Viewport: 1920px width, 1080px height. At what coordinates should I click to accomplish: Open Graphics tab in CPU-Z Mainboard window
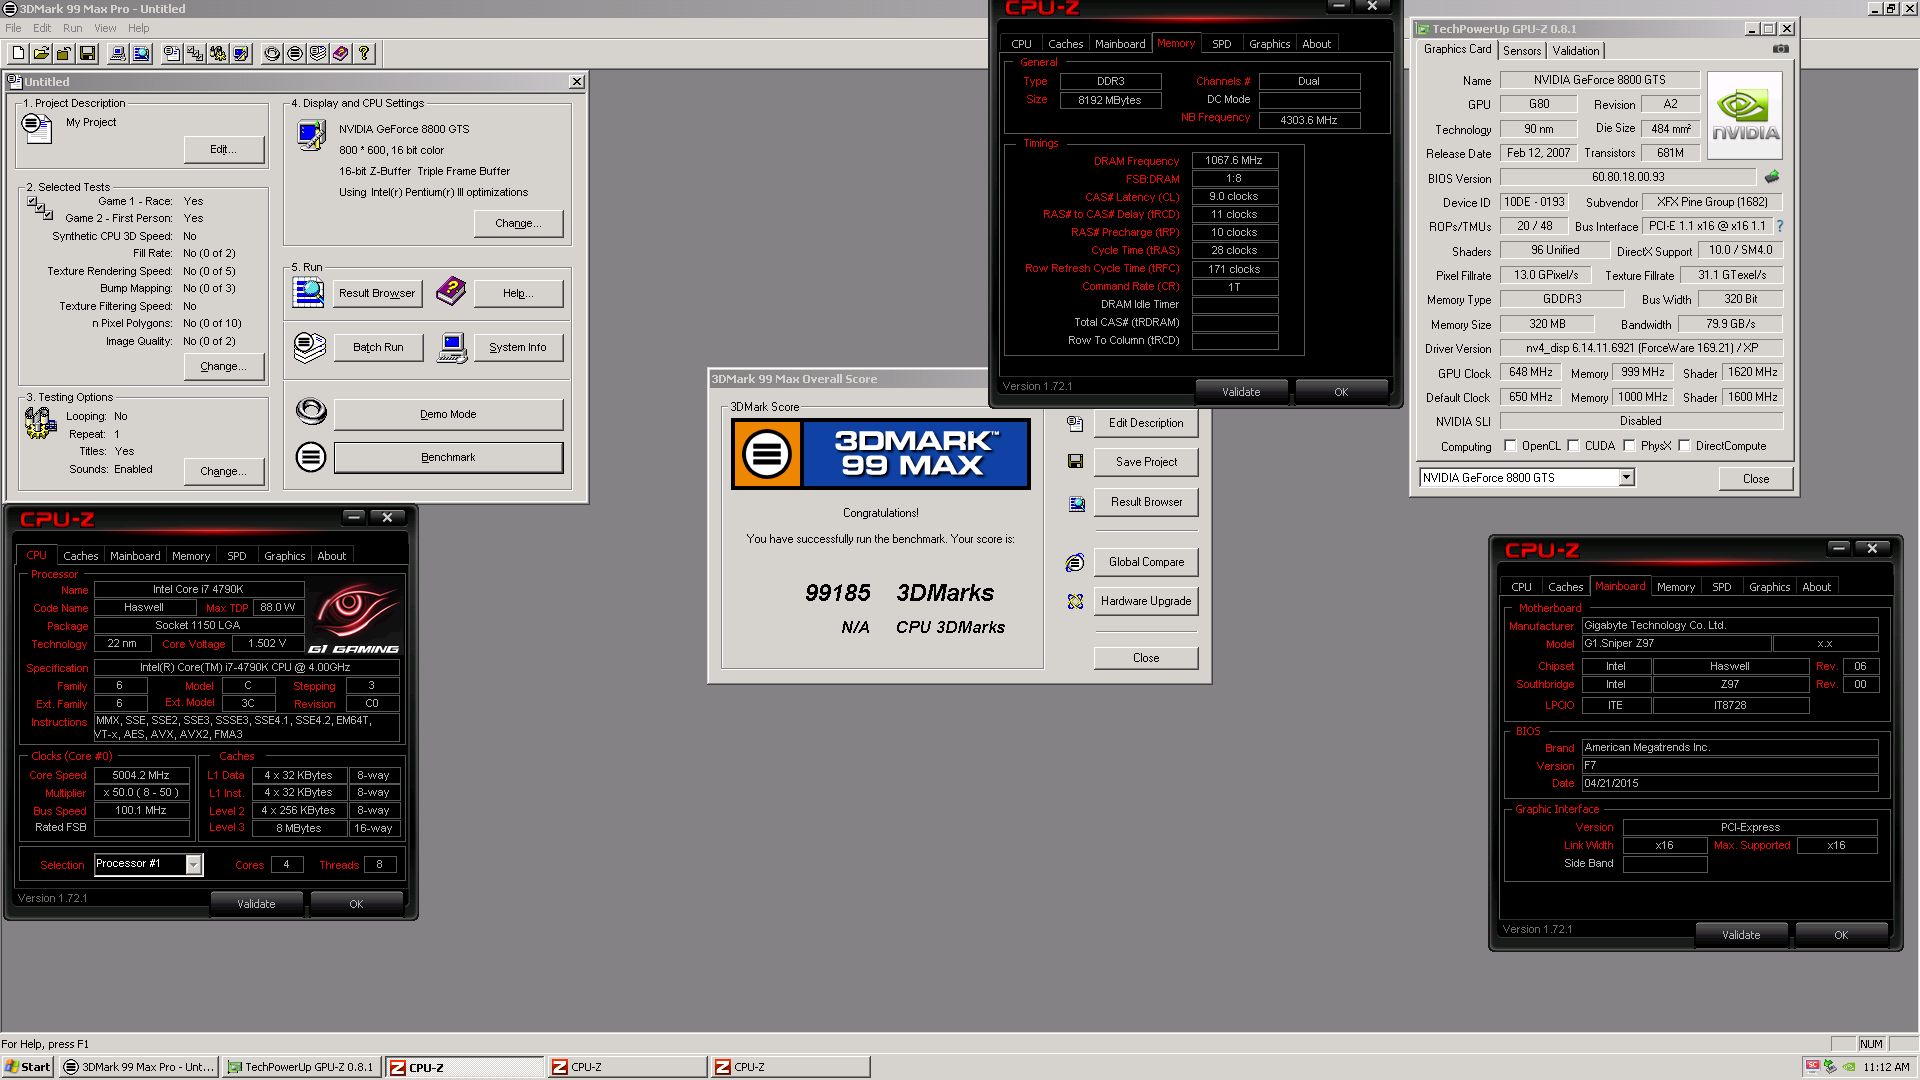pos(1770,587)
